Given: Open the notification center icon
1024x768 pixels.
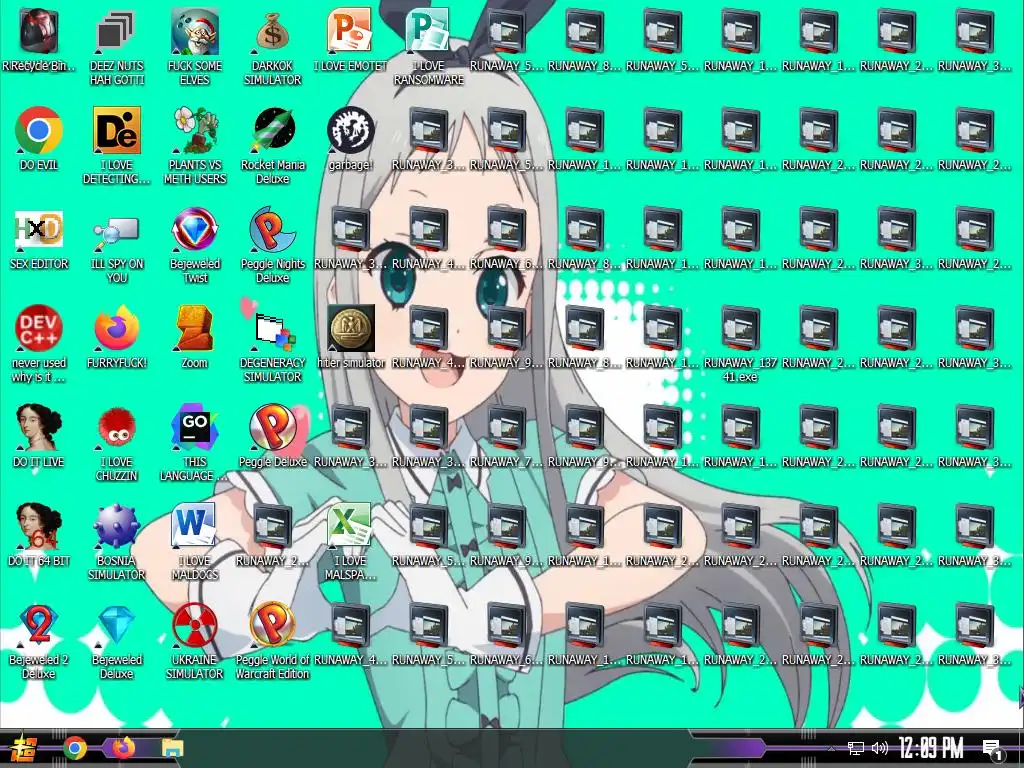Looking at the screenshot, I should click(x=993, y=750).
